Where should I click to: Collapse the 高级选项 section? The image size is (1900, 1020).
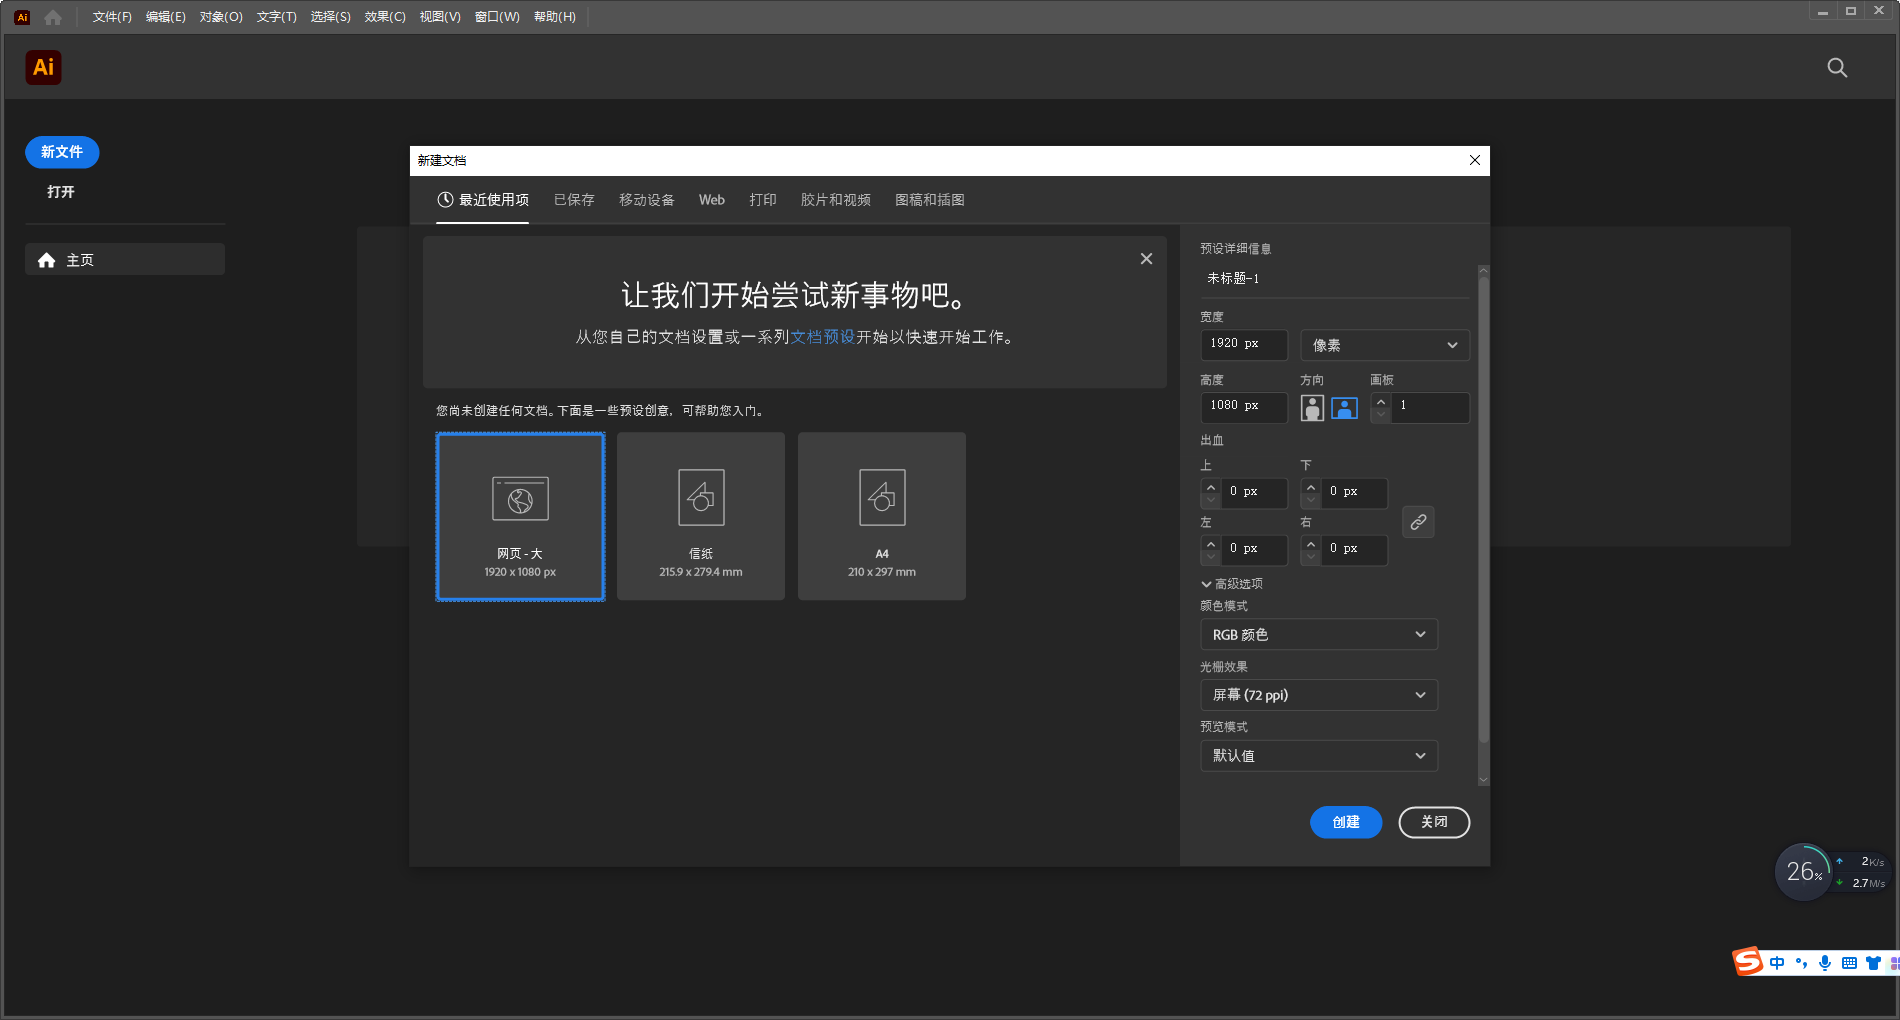click(x=1232, y=584)
